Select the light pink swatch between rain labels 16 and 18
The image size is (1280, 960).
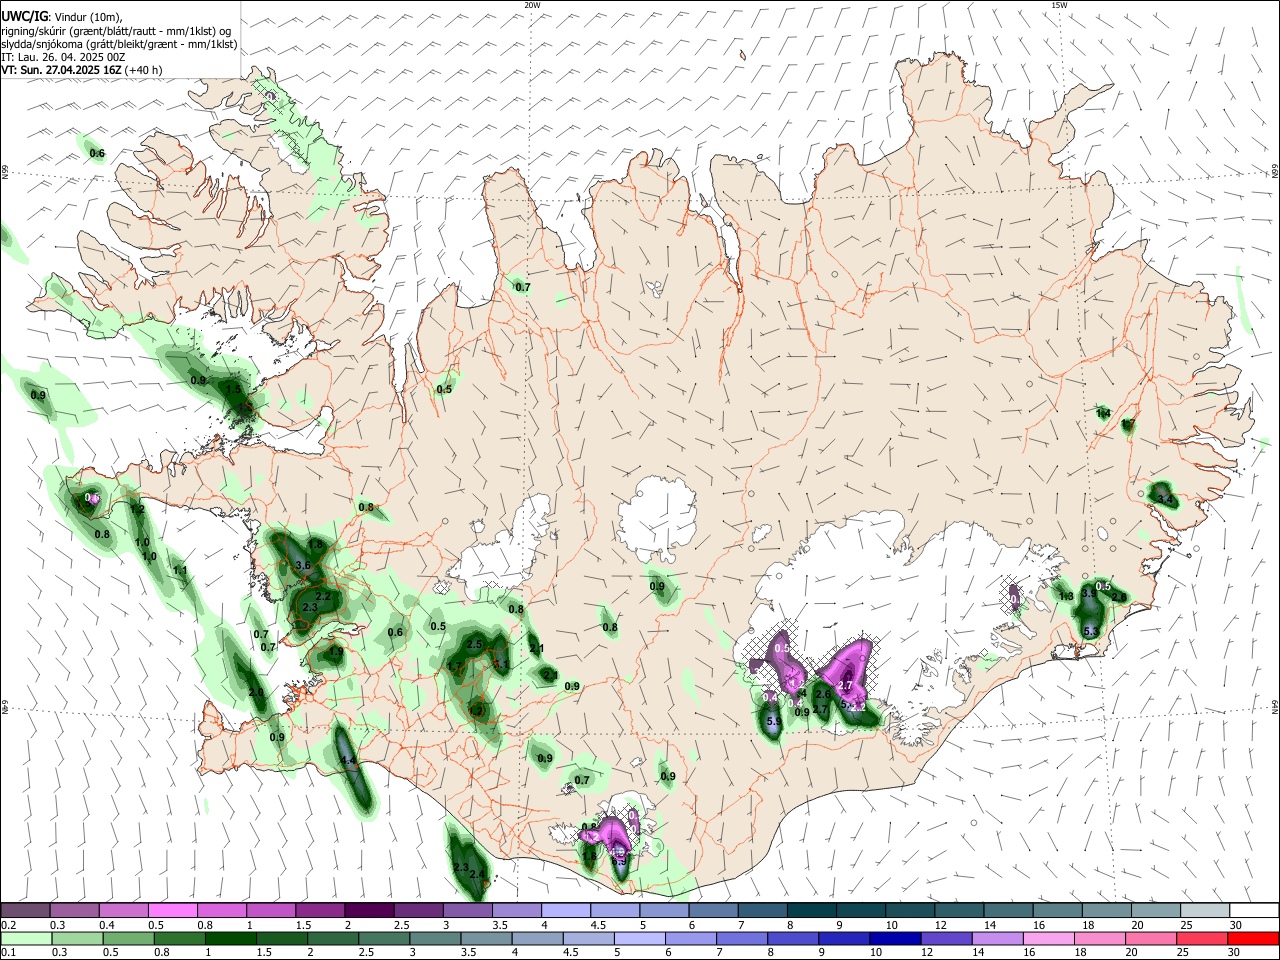click(1048, 939)
